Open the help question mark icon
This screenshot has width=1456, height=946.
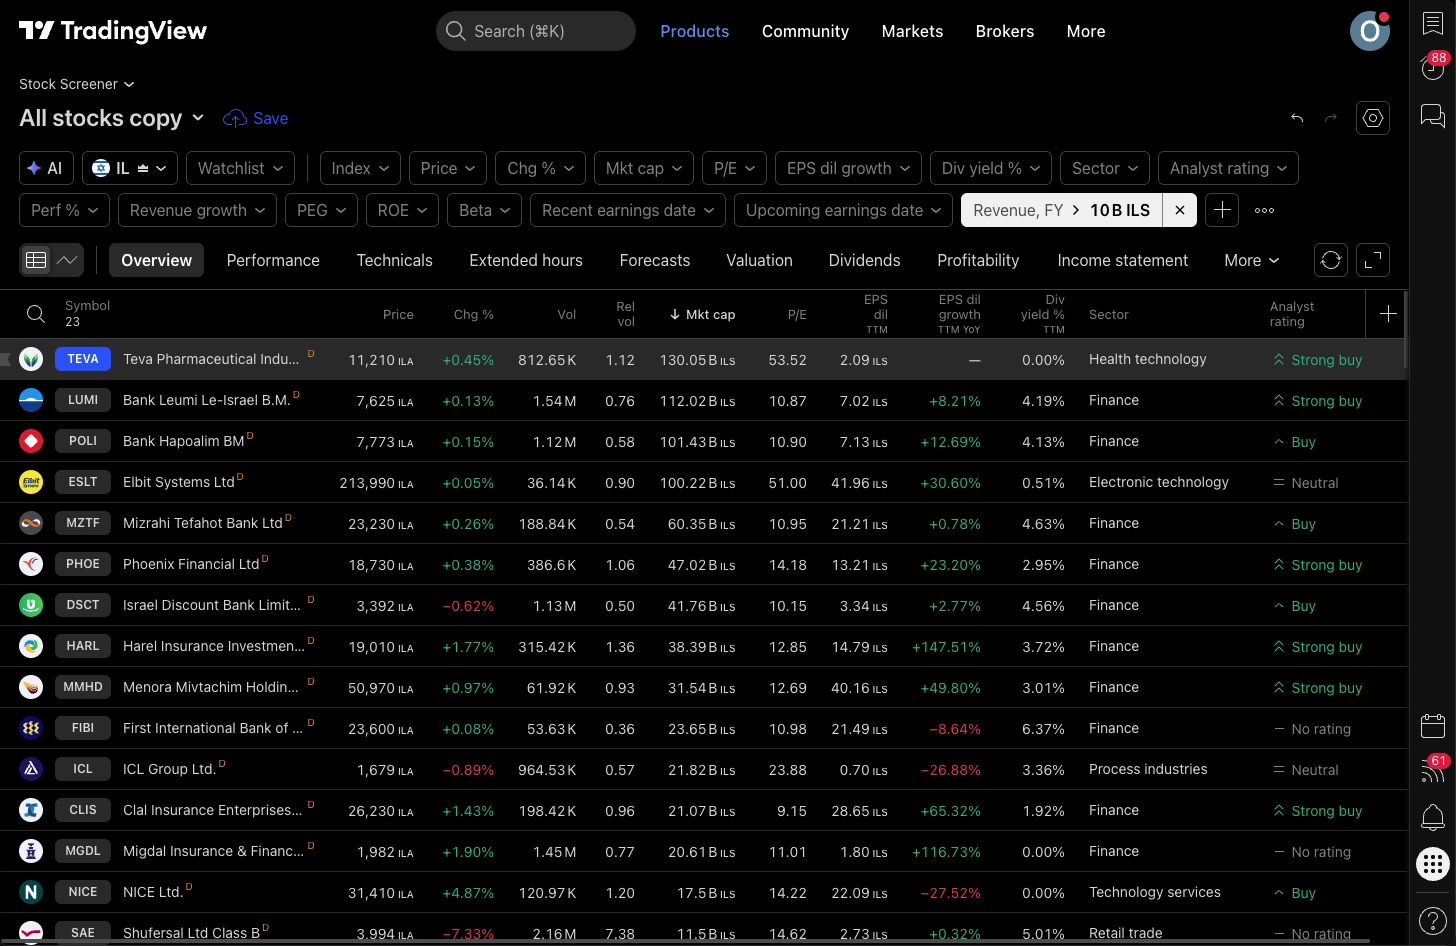coord(1432,920)
